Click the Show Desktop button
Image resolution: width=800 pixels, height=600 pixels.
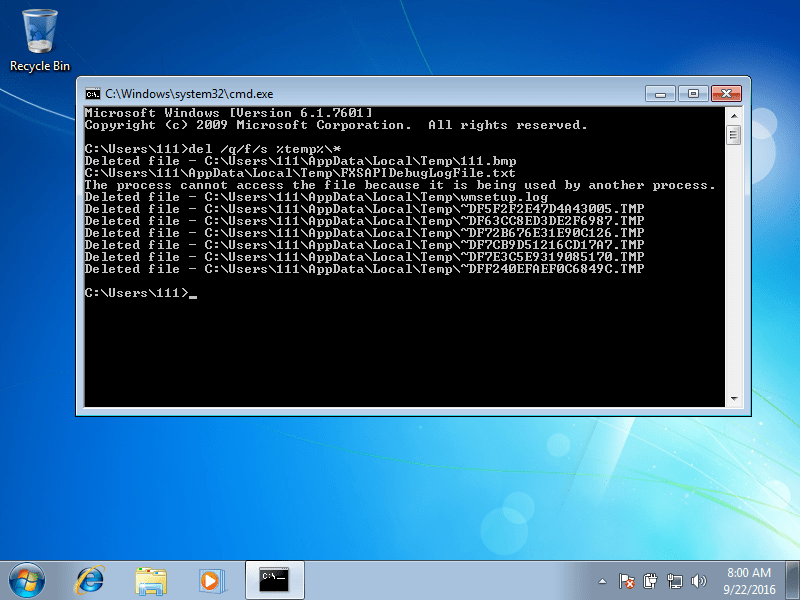tap(793, 579)
